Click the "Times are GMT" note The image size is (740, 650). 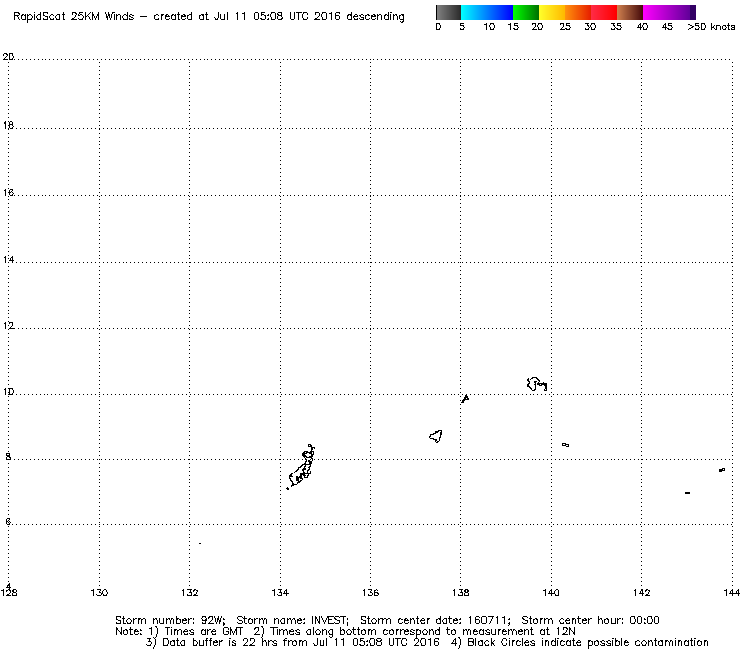(203, 632)
